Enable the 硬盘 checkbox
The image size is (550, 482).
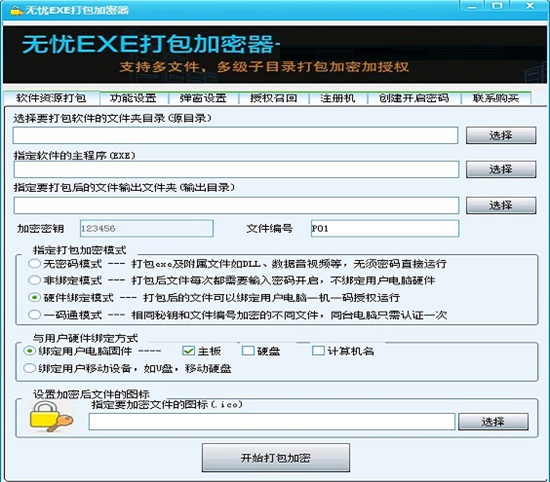248,351
